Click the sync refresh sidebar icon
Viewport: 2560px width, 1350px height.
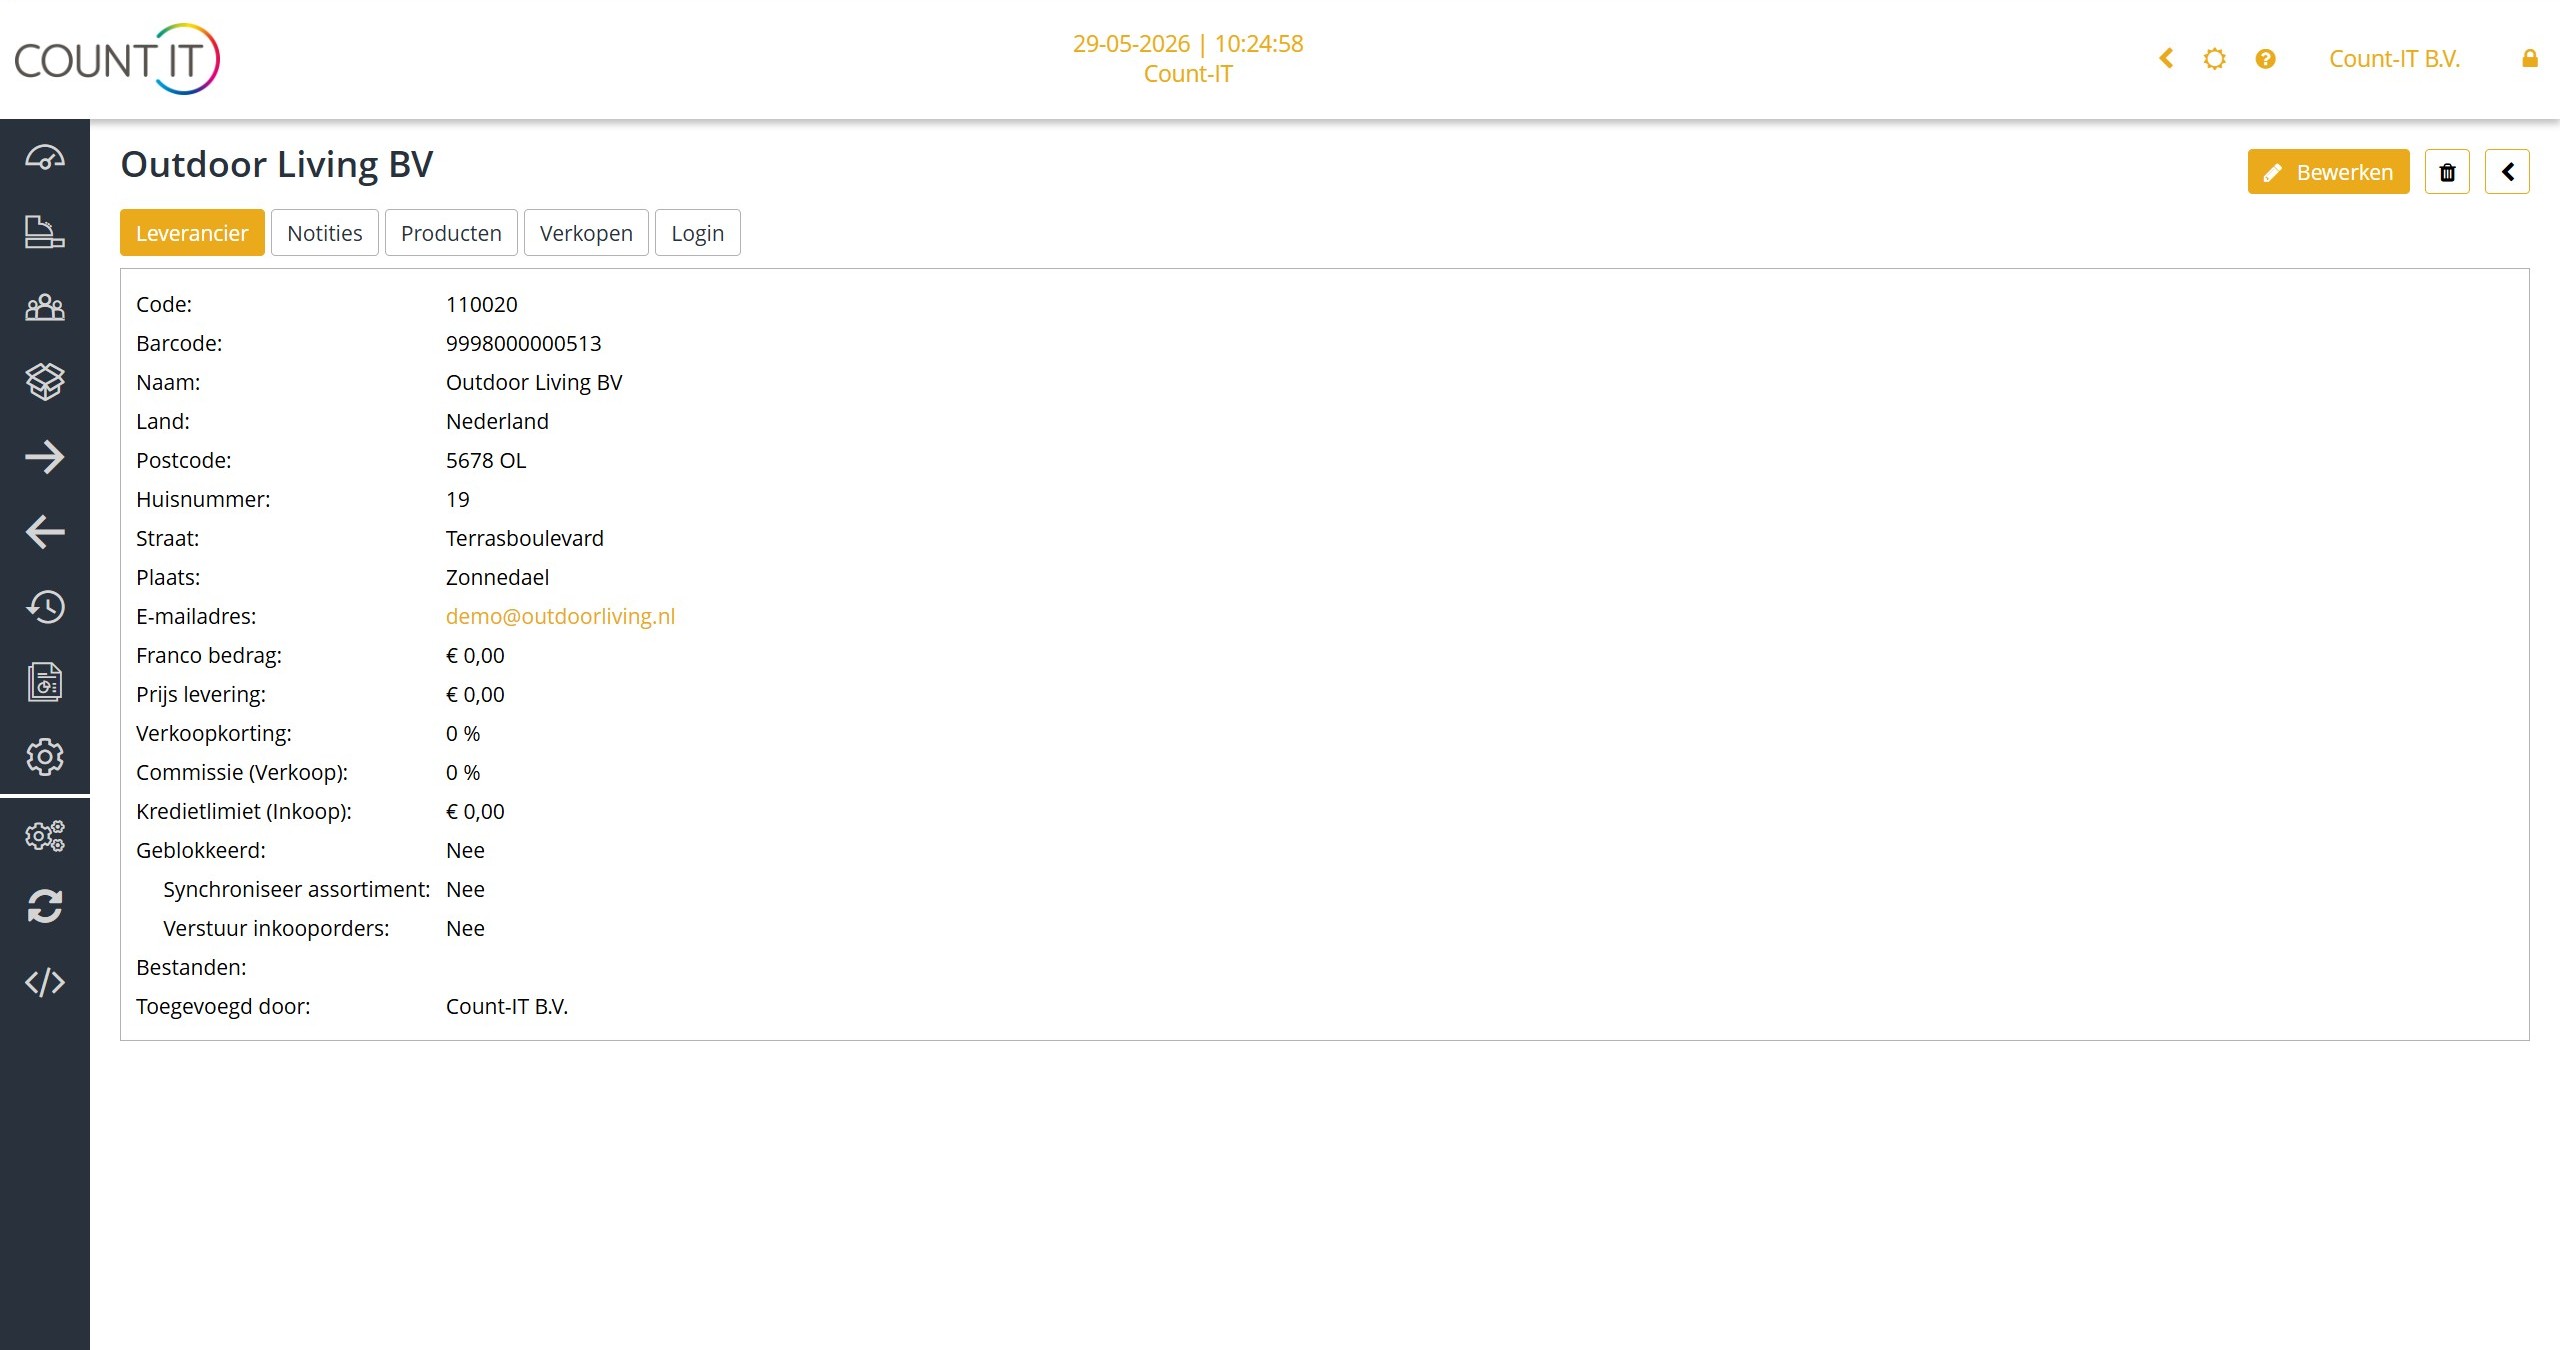pyautogui.click(x=45, y=907)
